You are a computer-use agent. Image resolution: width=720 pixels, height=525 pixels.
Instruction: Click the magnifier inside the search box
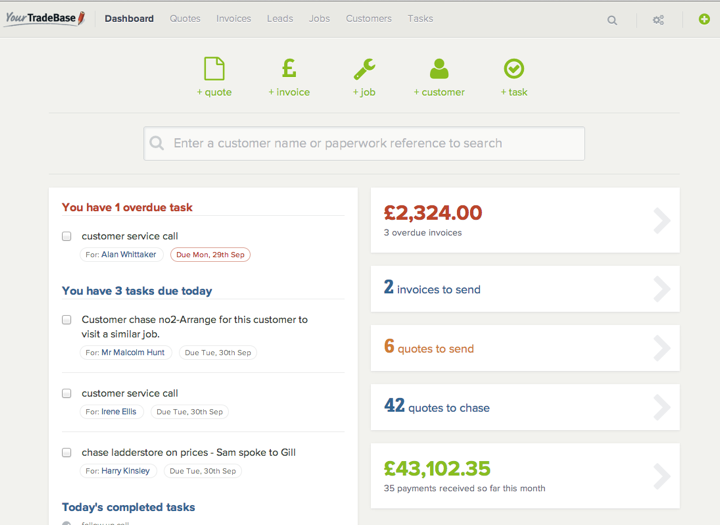157,143
